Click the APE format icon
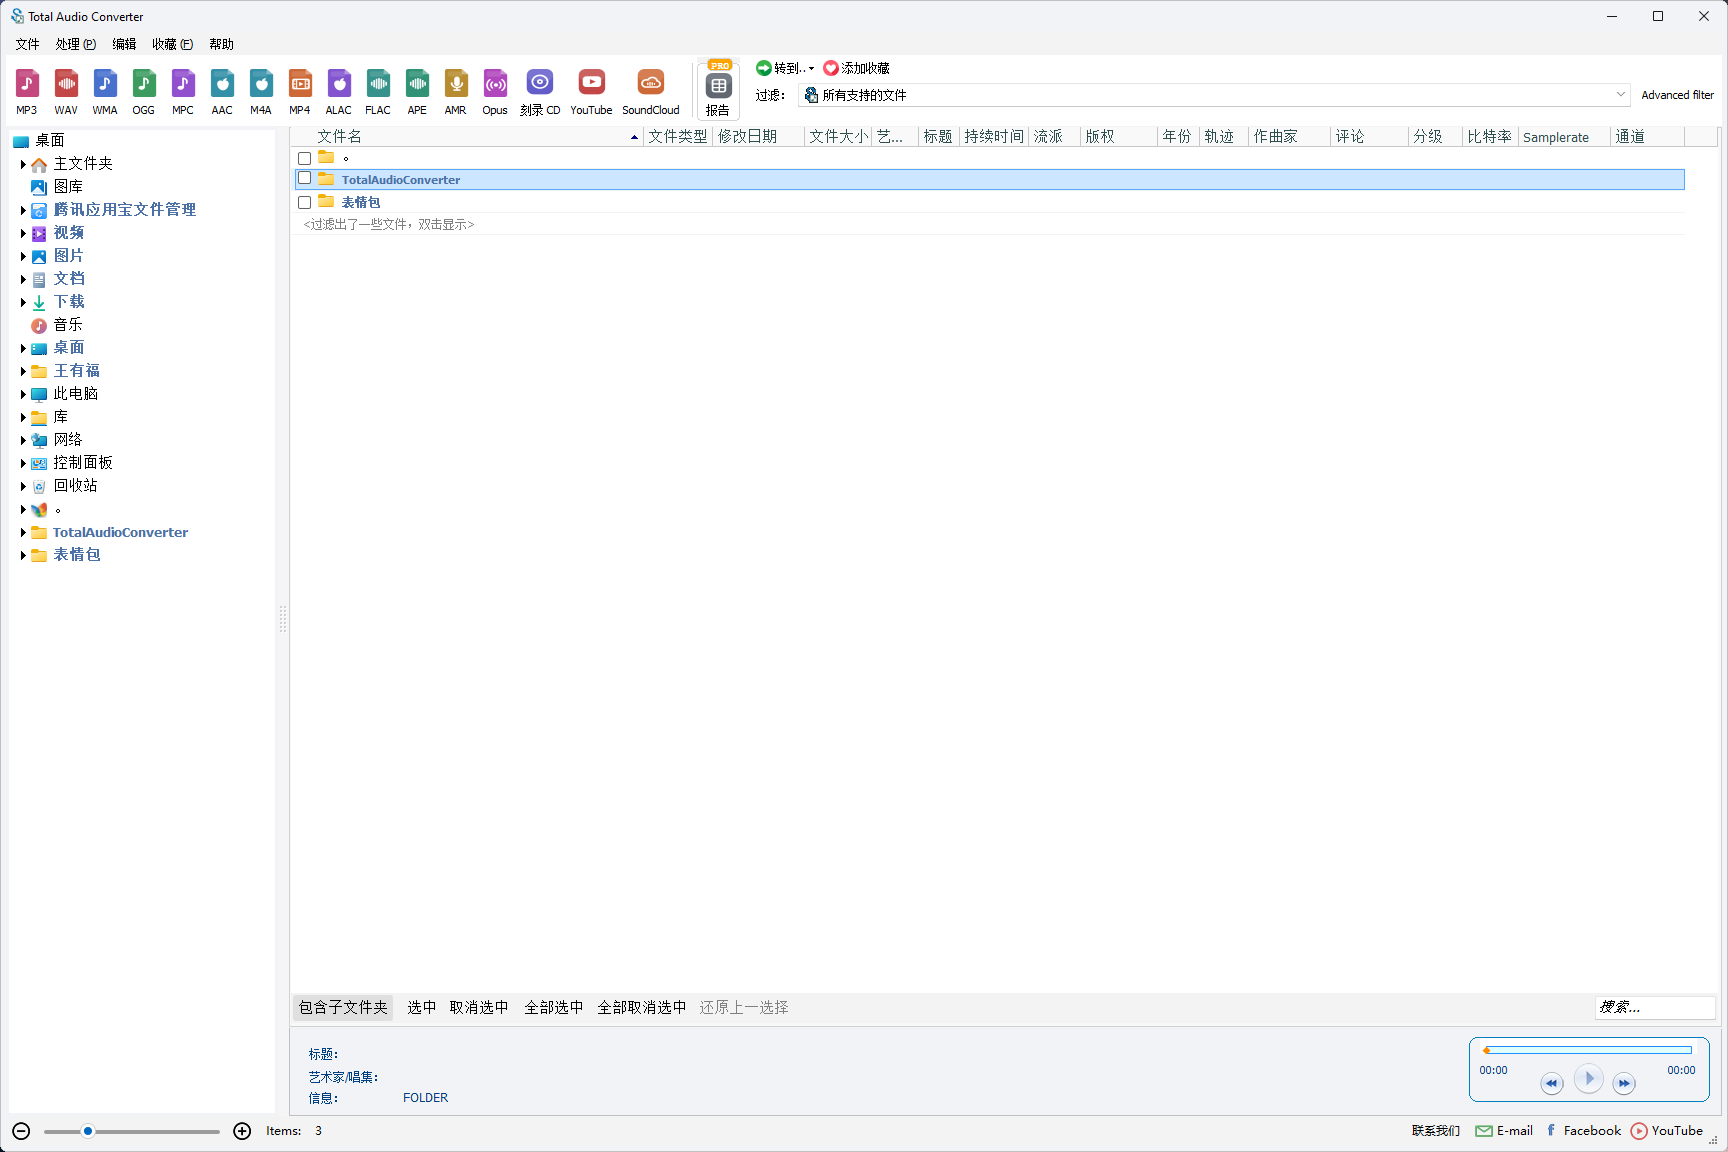This screenshot has height=1152, width=1728. pos(417,92)
